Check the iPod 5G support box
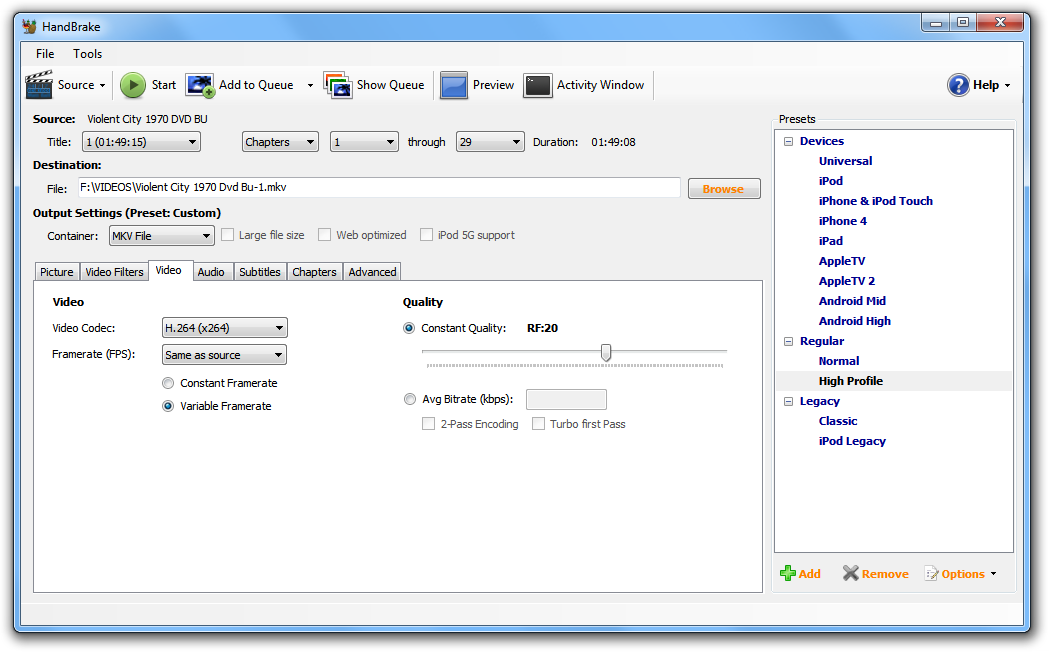The width and height of the screenshot is (1049, 652). coord(426,235)
